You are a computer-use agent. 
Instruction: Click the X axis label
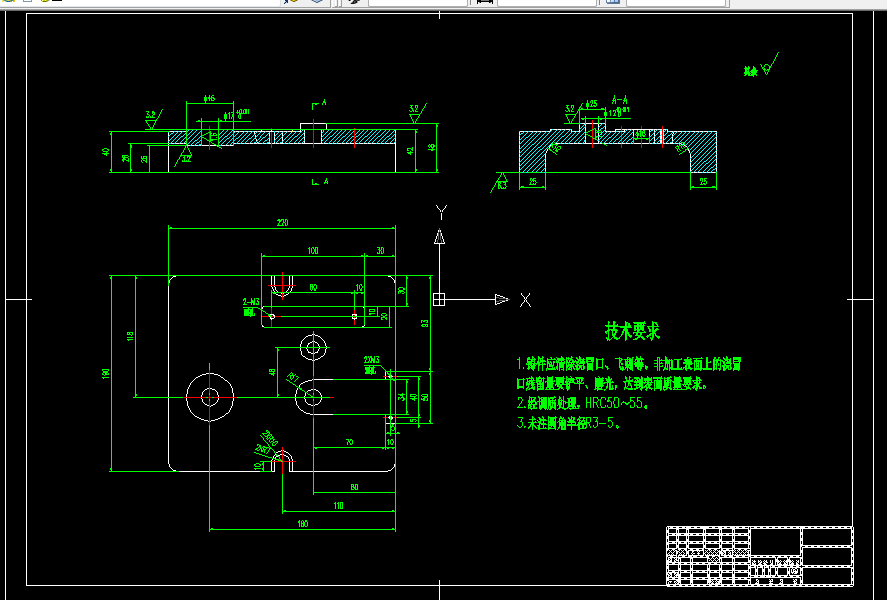click(526, 300)
